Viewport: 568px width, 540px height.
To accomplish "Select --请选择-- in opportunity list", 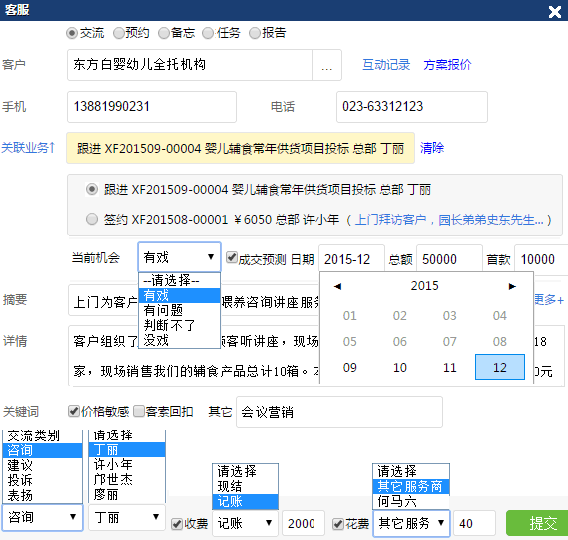I will [179, 280].
